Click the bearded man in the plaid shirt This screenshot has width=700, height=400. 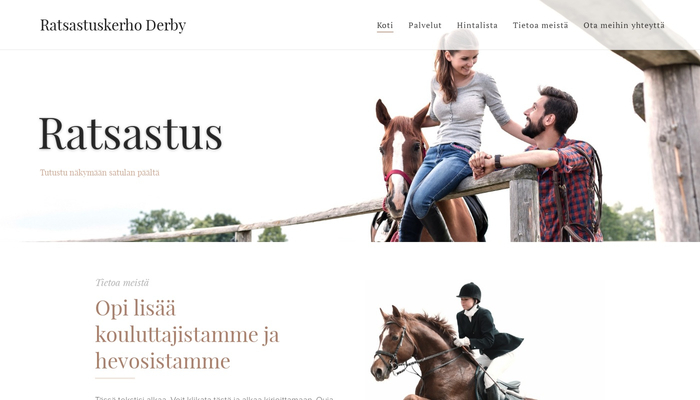point(558,165)
